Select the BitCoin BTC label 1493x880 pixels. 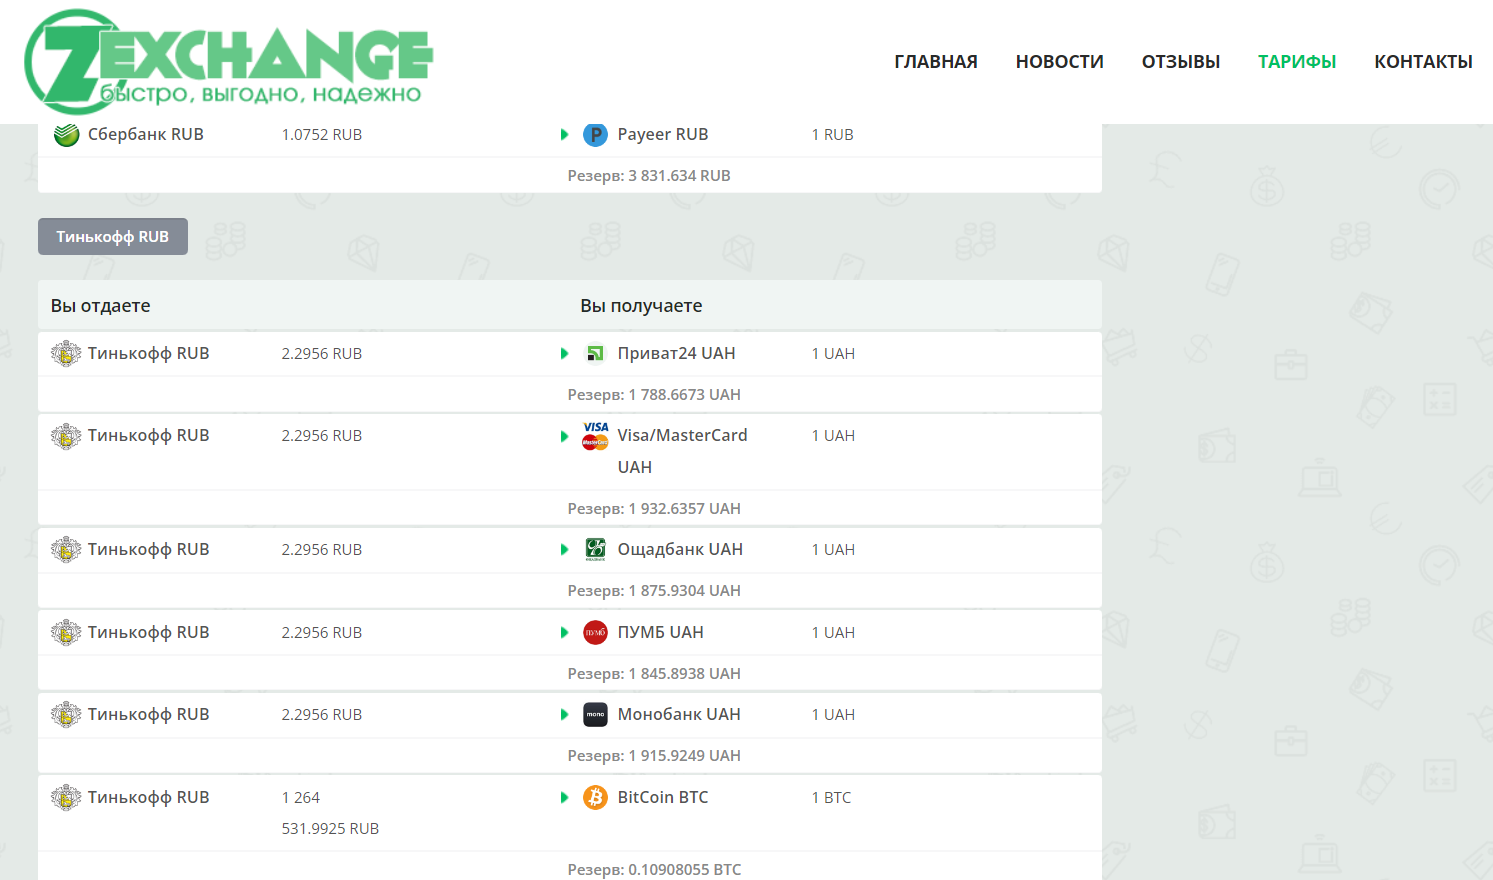point(663,798)
